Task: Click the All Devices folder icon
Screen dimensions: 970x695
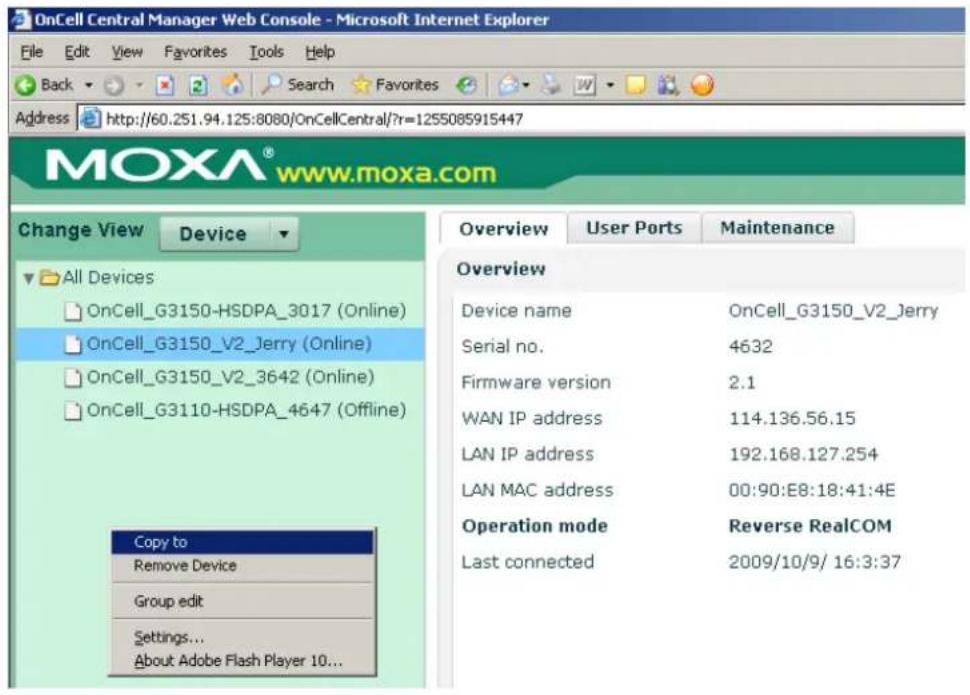Action: tap(49, 277)
